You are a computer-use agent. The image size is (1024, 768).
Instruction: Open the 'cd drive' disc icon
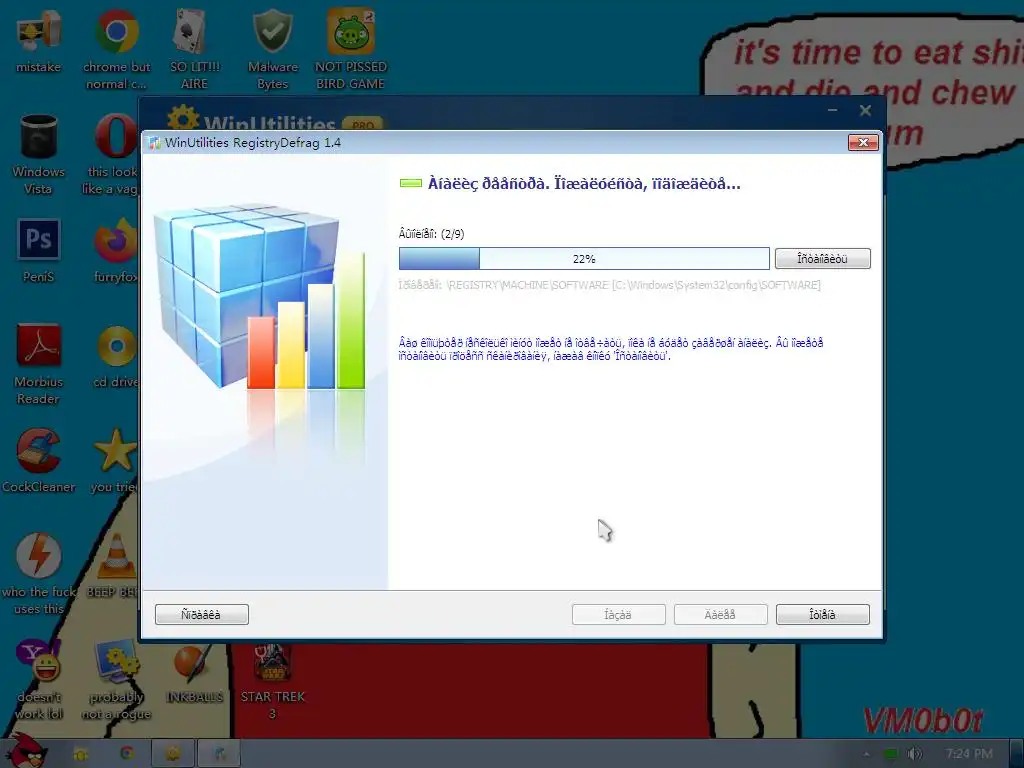[115, 356]
